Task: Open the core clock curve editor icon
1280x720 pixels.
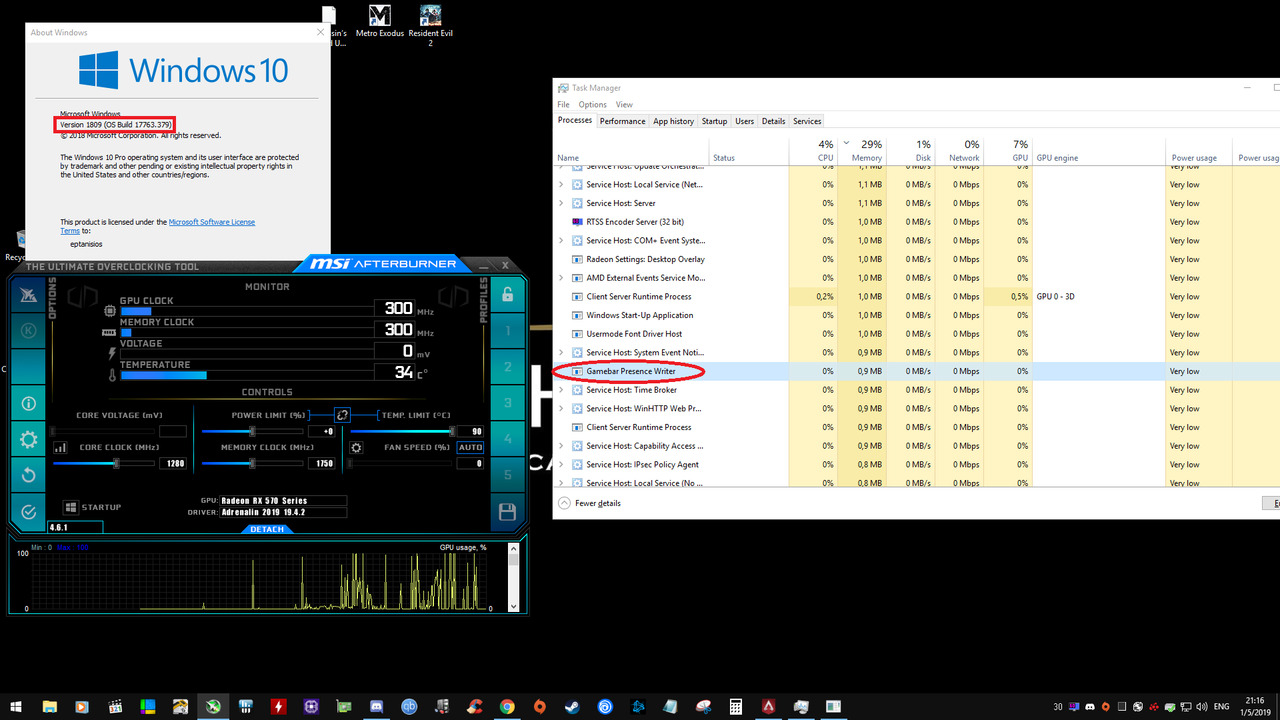Action: click(x=60, y=448)
